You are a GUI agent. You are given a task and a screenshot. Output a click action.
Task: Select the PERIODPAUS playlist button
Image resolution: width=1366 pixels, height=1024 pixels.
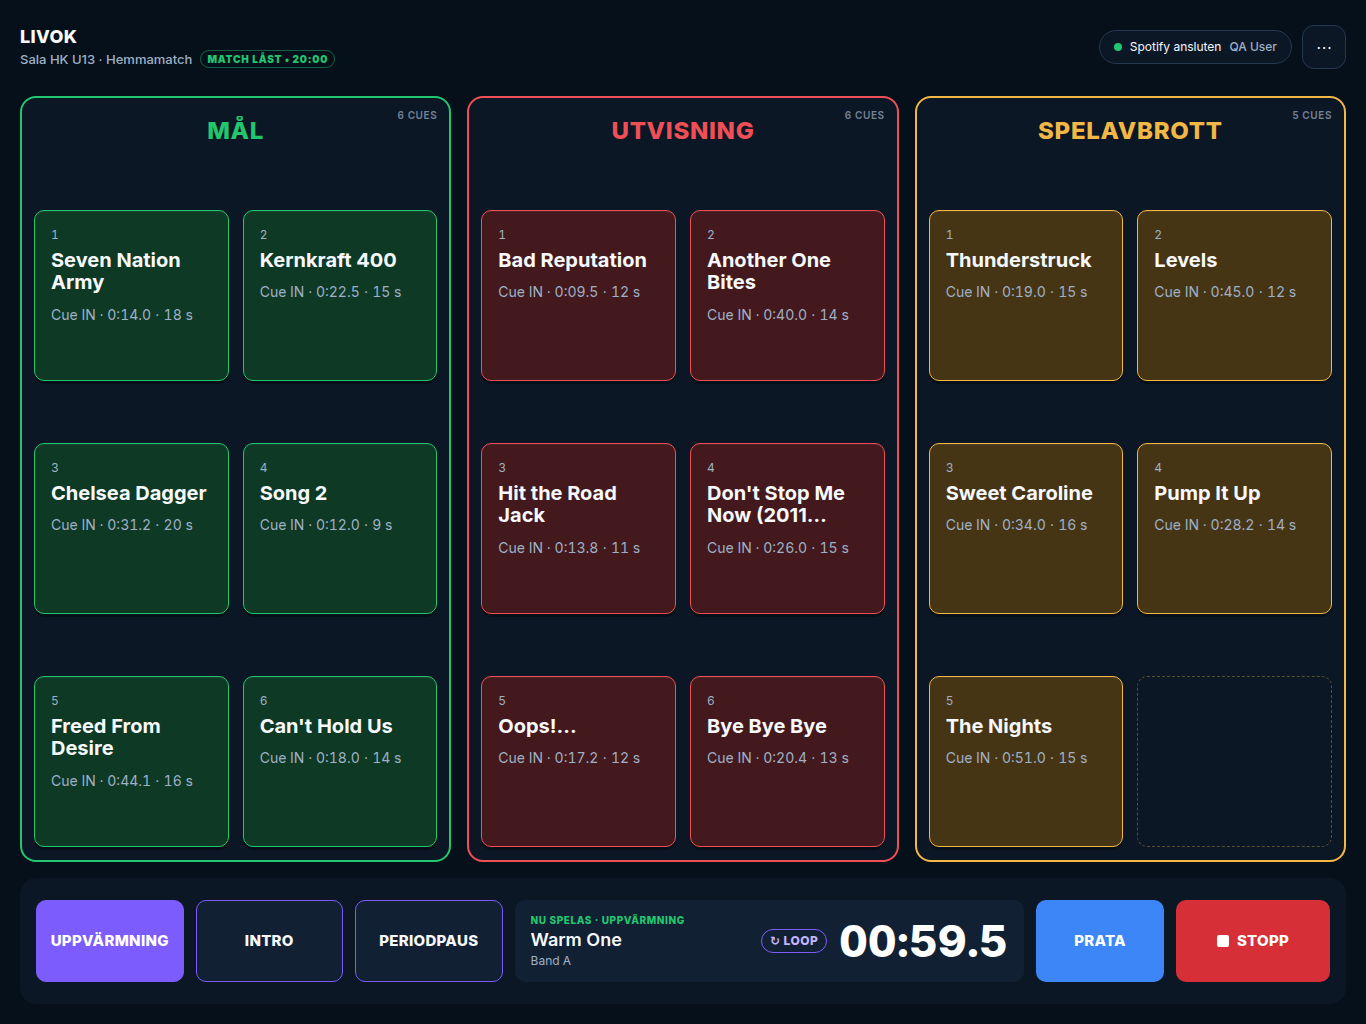coord(429,941)
